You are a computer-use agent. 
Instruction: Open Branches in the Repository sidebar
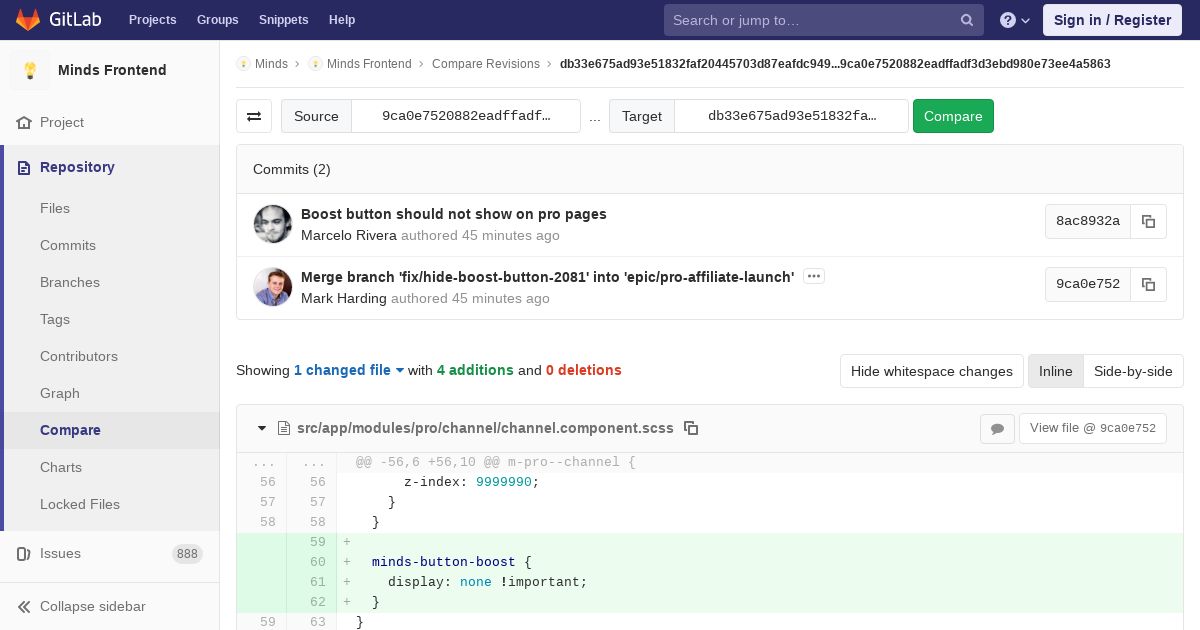70,282
